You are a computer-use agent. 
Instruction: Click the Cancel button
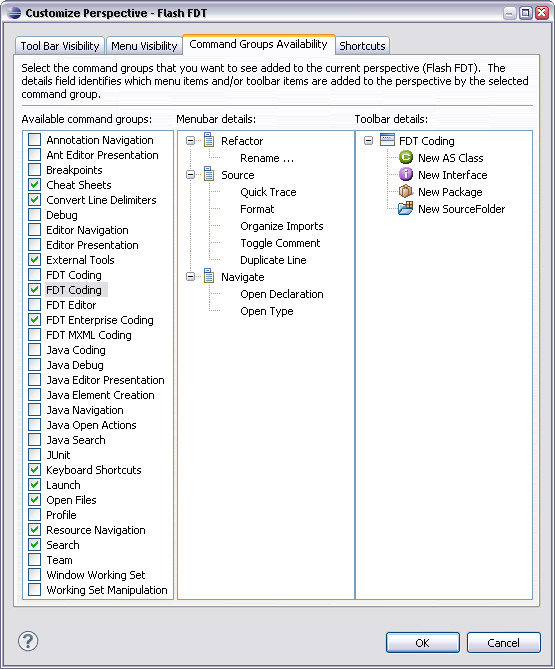(x=503, y=642)
